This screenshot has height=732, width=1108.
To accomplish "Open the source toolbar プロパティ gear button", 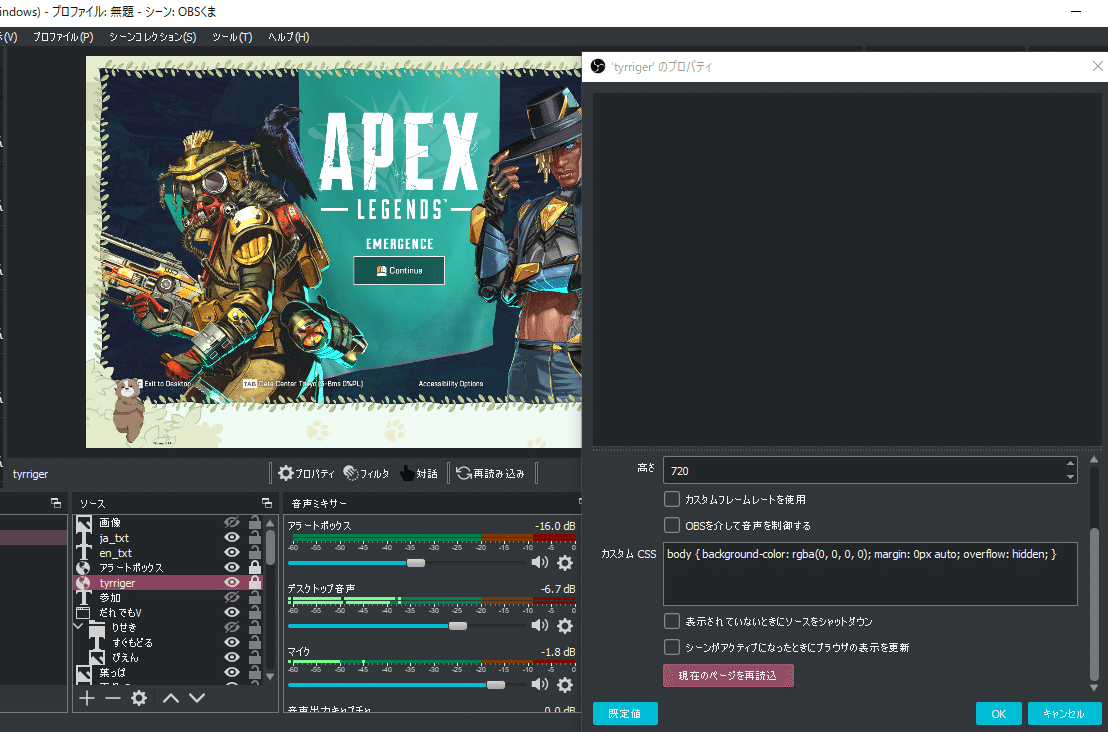I will [306, 473].
